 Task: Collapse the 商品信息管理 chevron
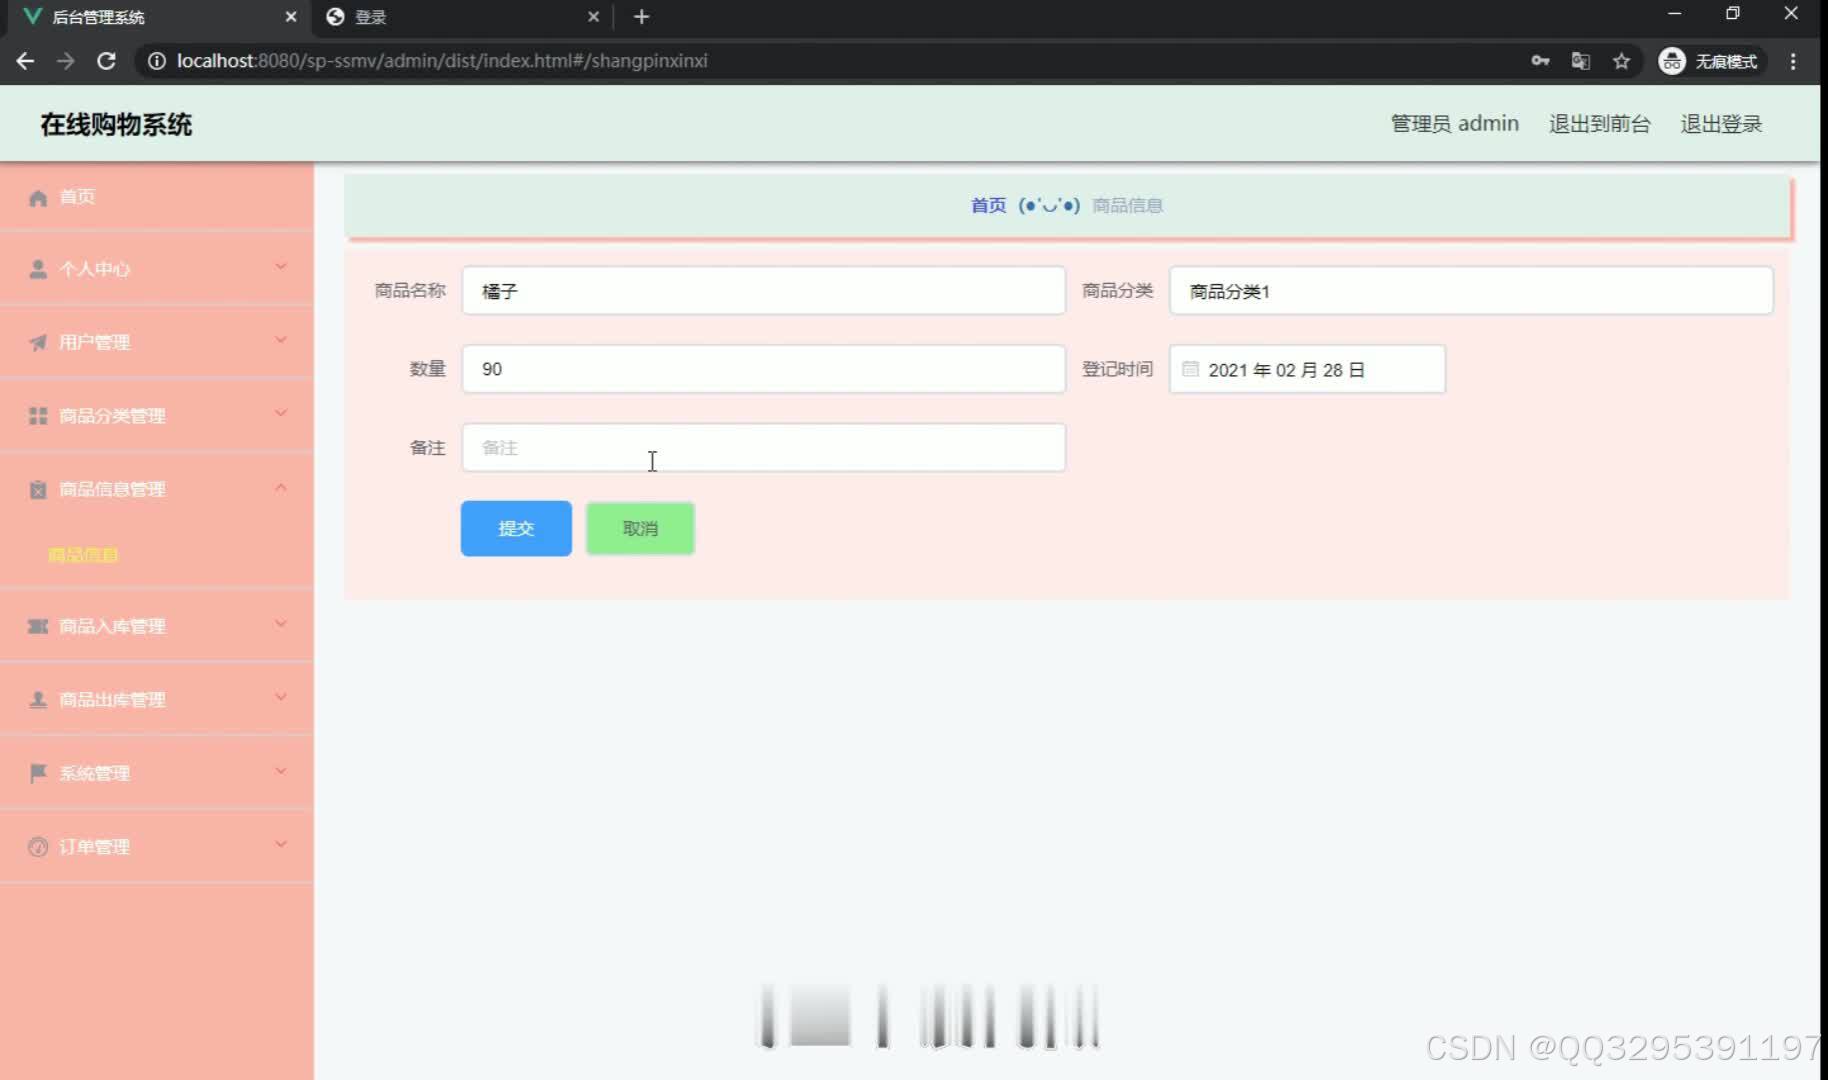tap(281, 487)
